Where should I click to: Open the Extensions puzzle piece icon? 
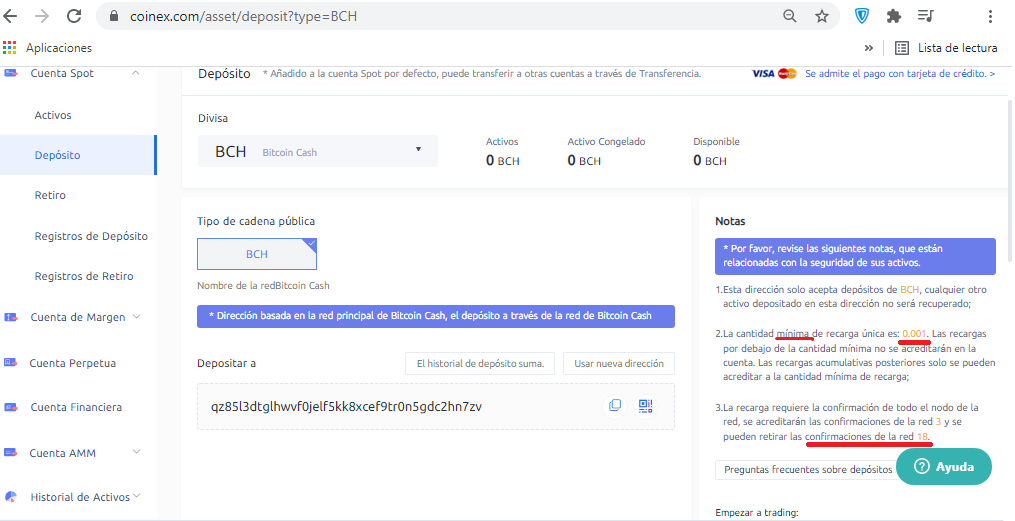point(894,17)
